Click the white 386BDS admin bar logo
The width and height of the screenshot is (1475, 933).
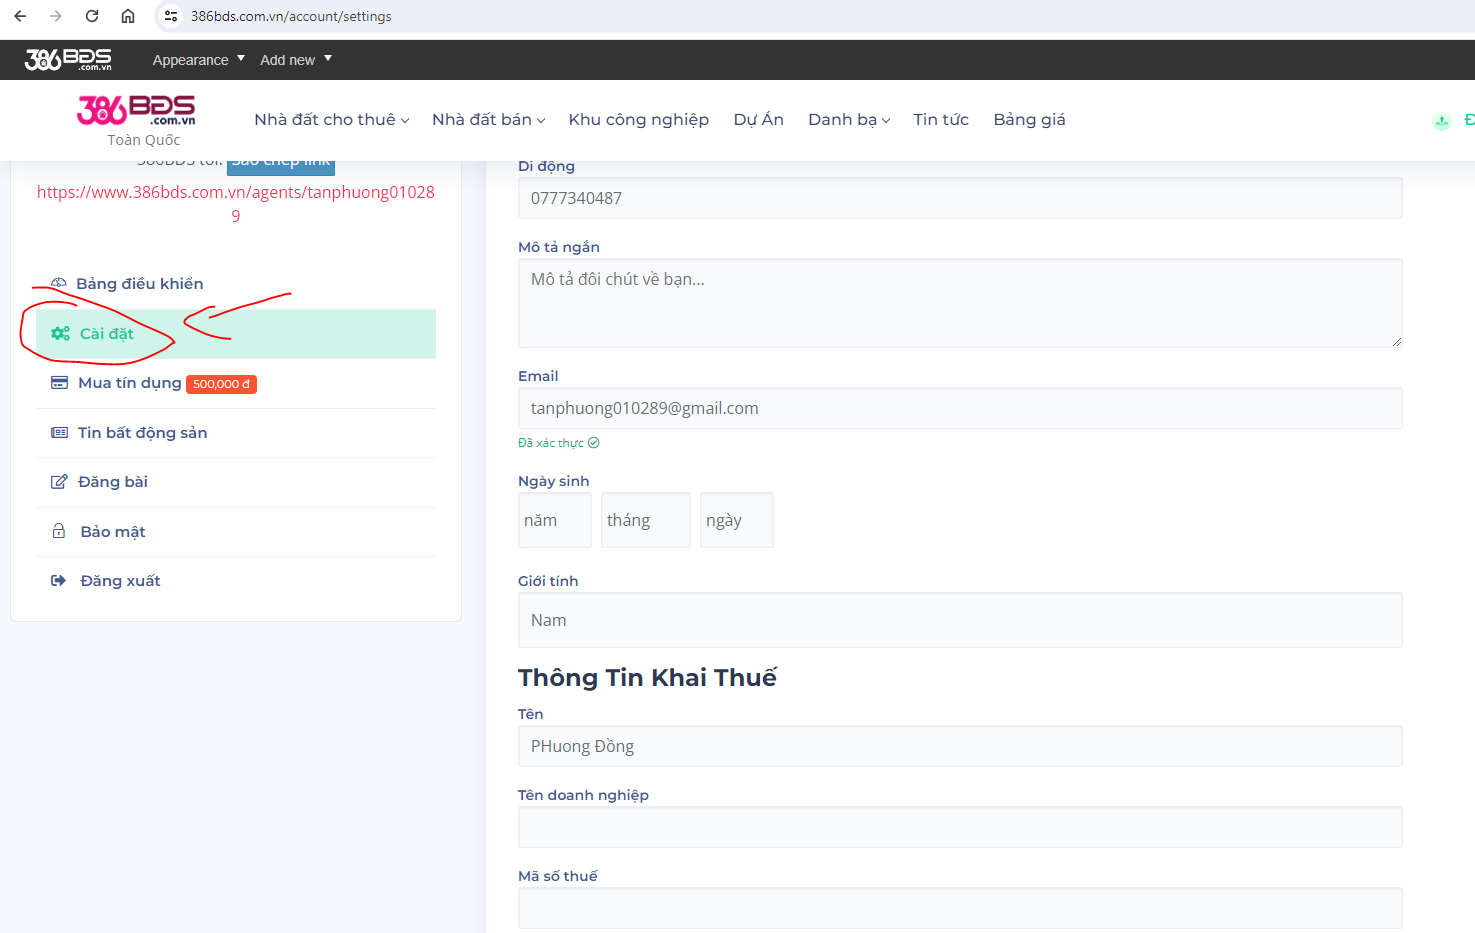pos(68,59)
